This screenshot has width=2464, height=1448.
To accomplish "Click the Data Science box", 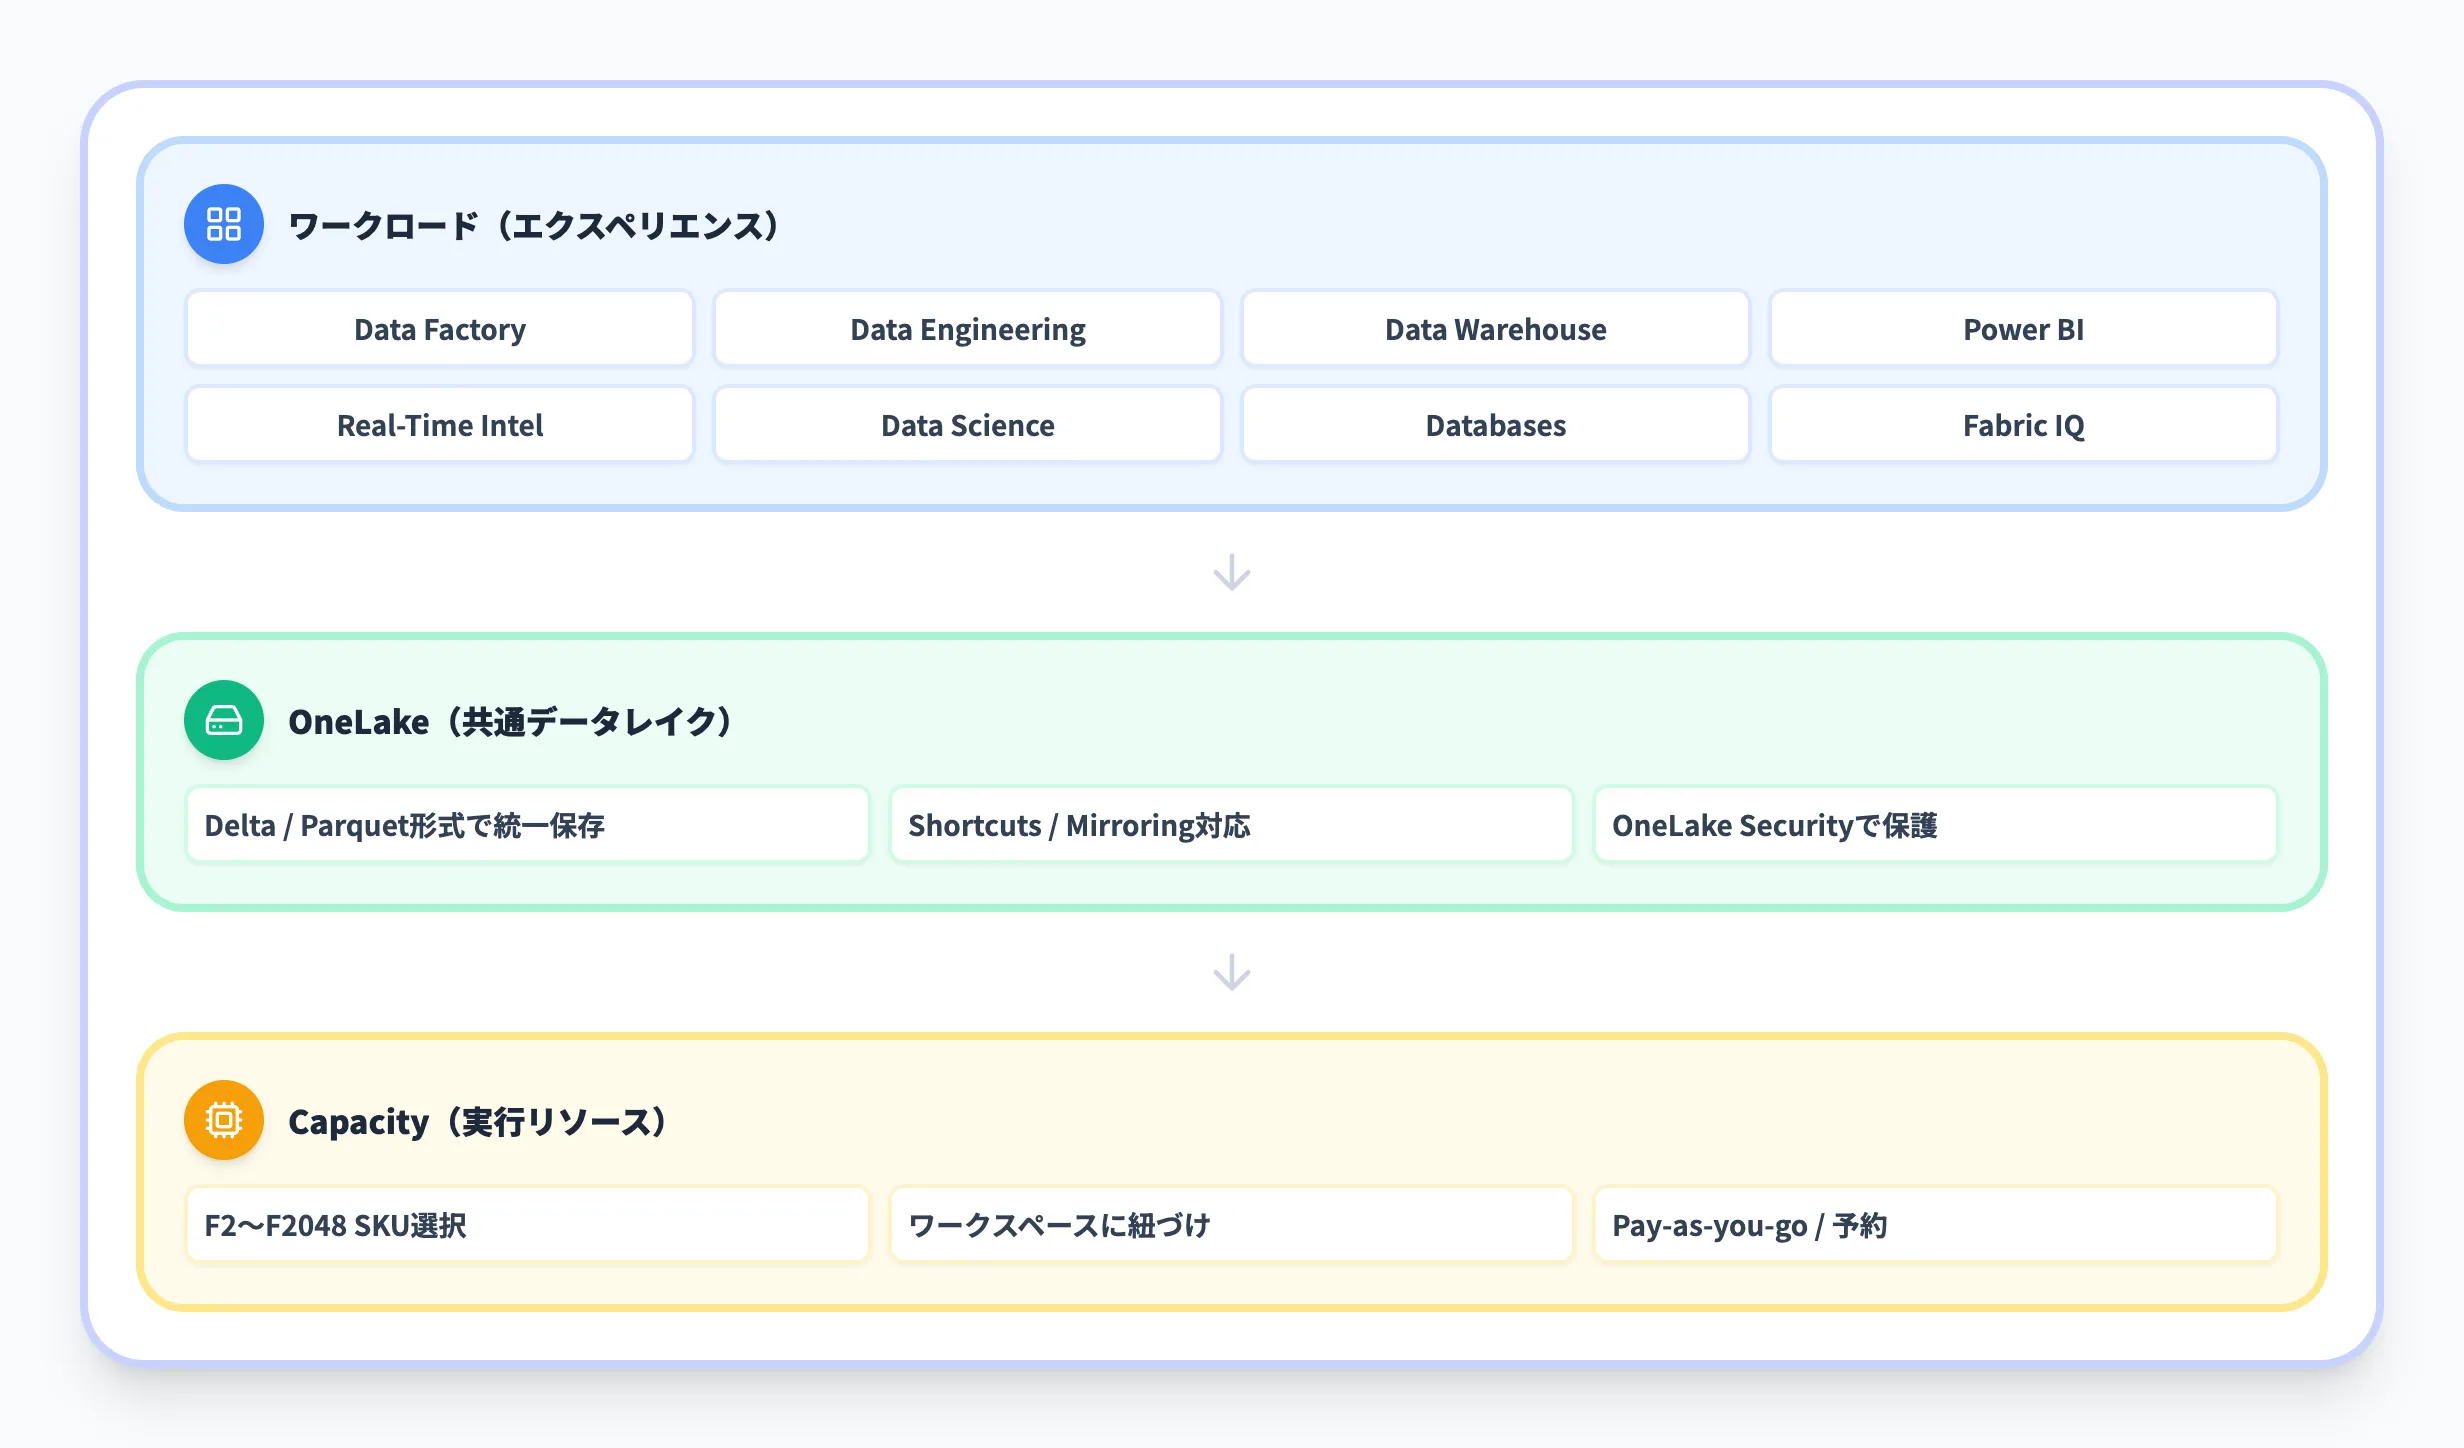I will tap(966, 424).
